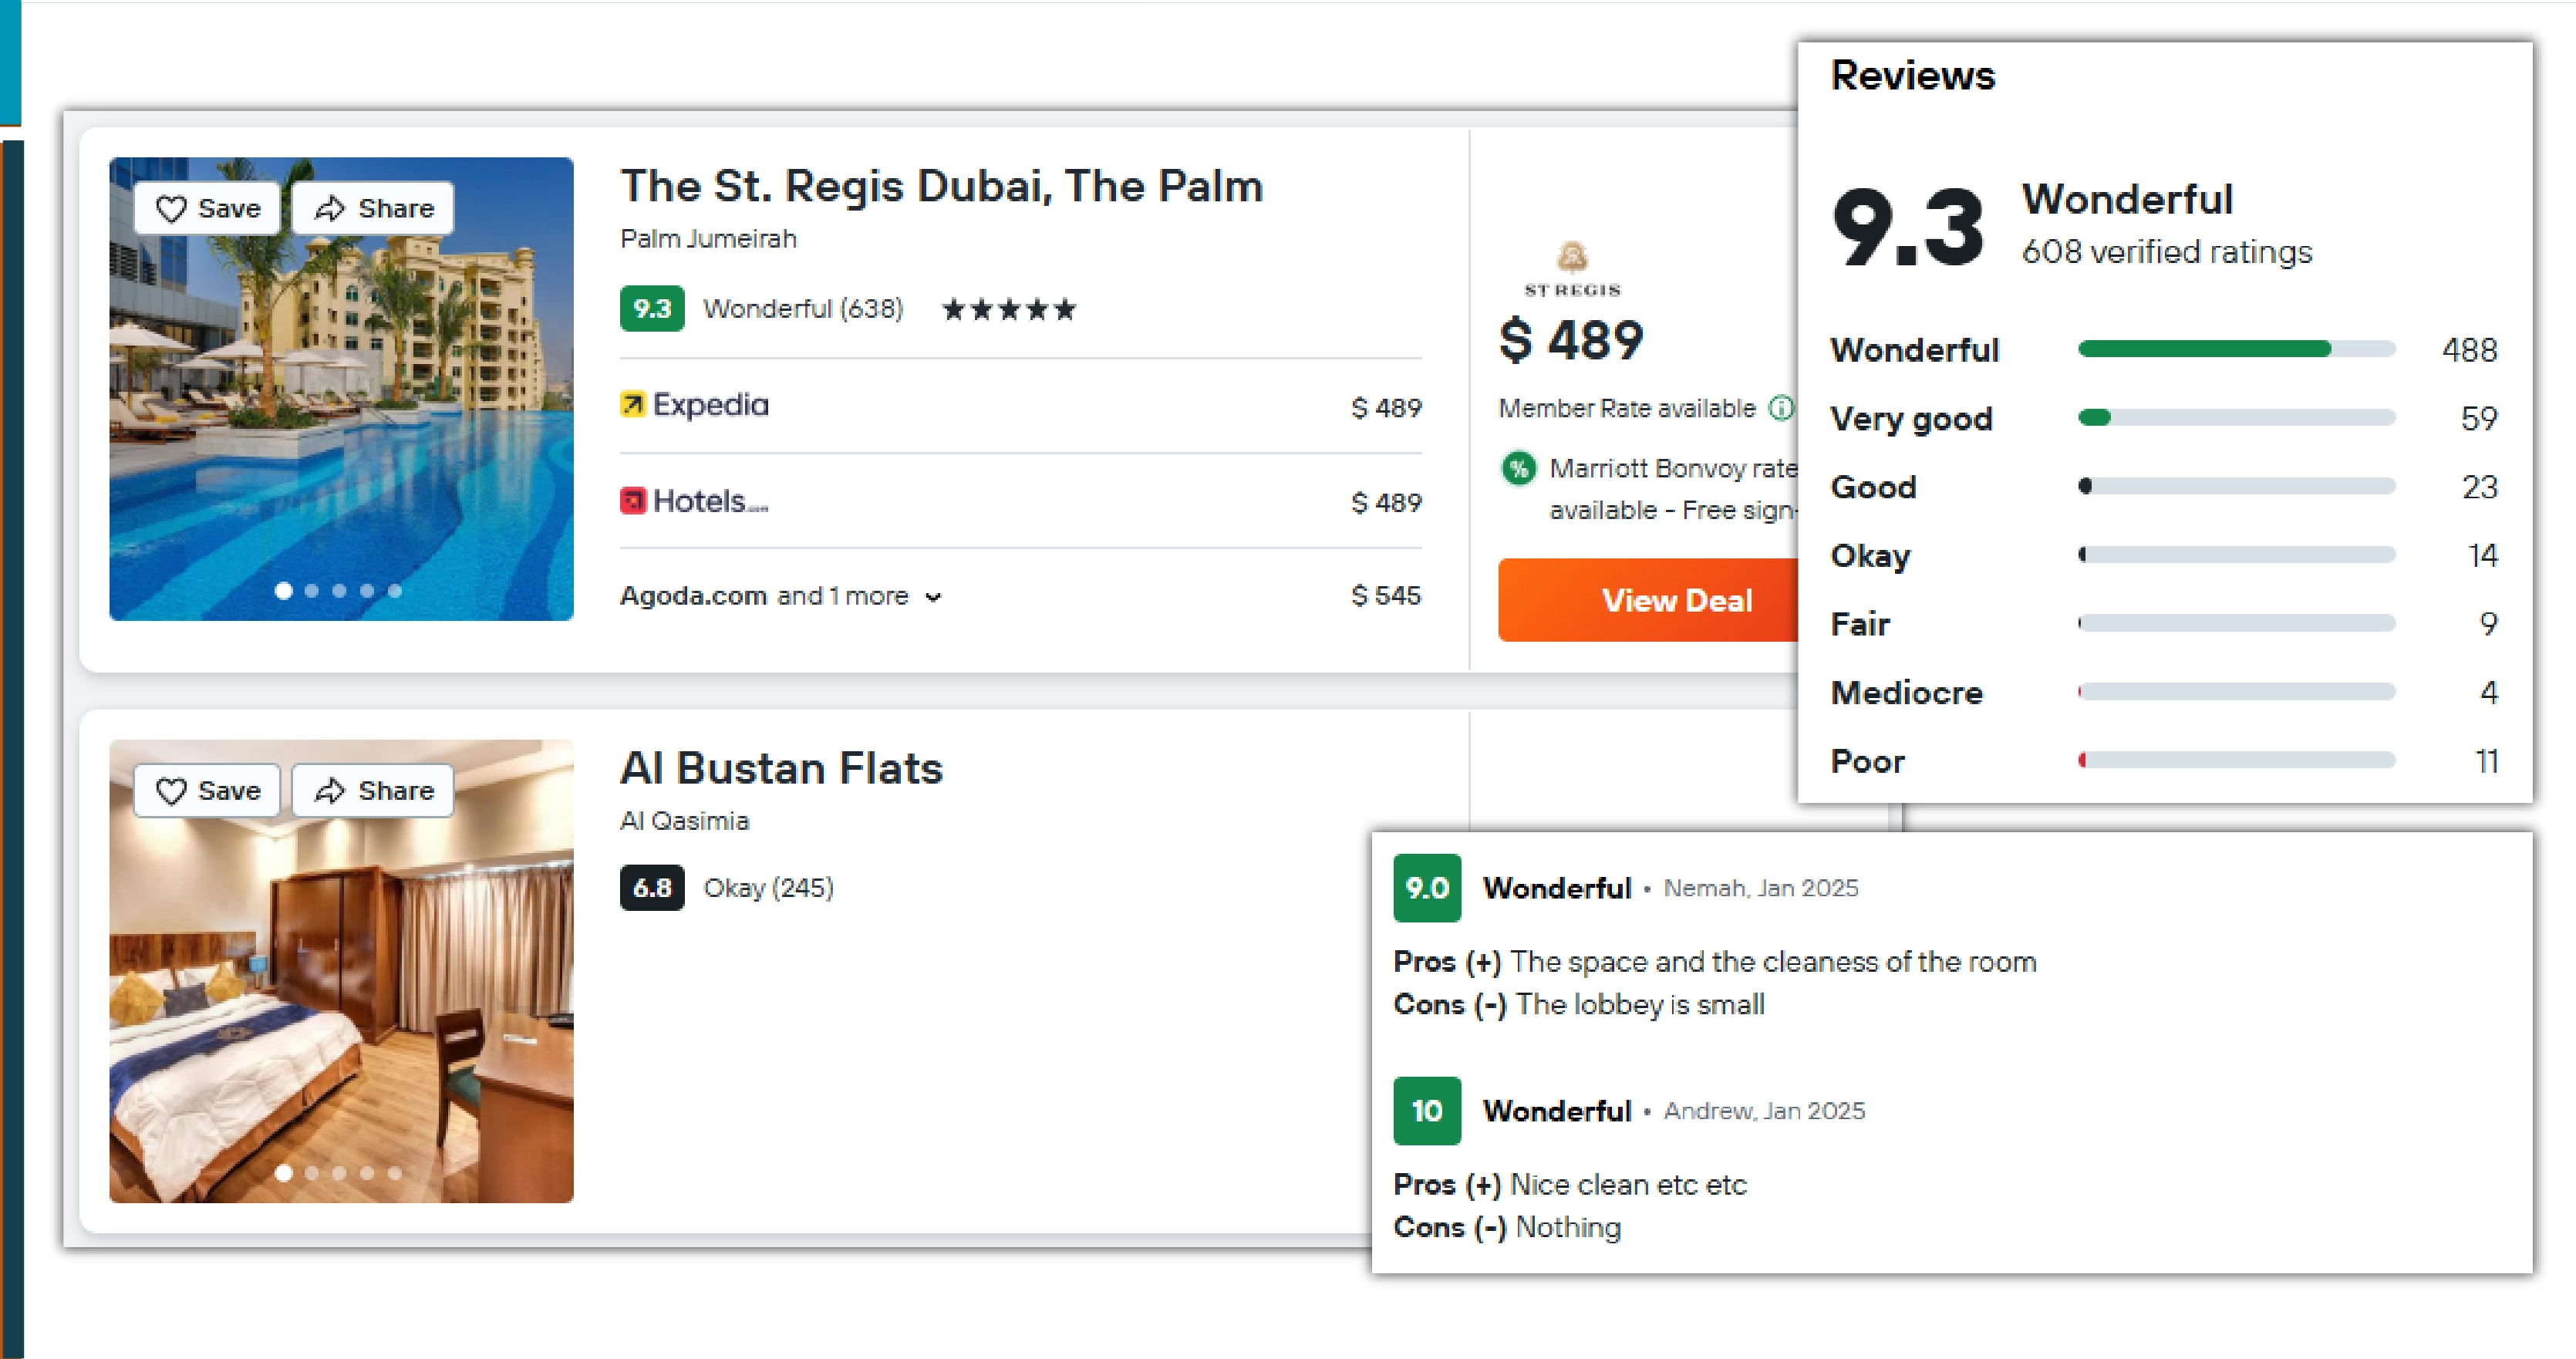2576x1359 pixels.
Task: Click the Member Rate info icon
Action: [x=1782, y=408]
